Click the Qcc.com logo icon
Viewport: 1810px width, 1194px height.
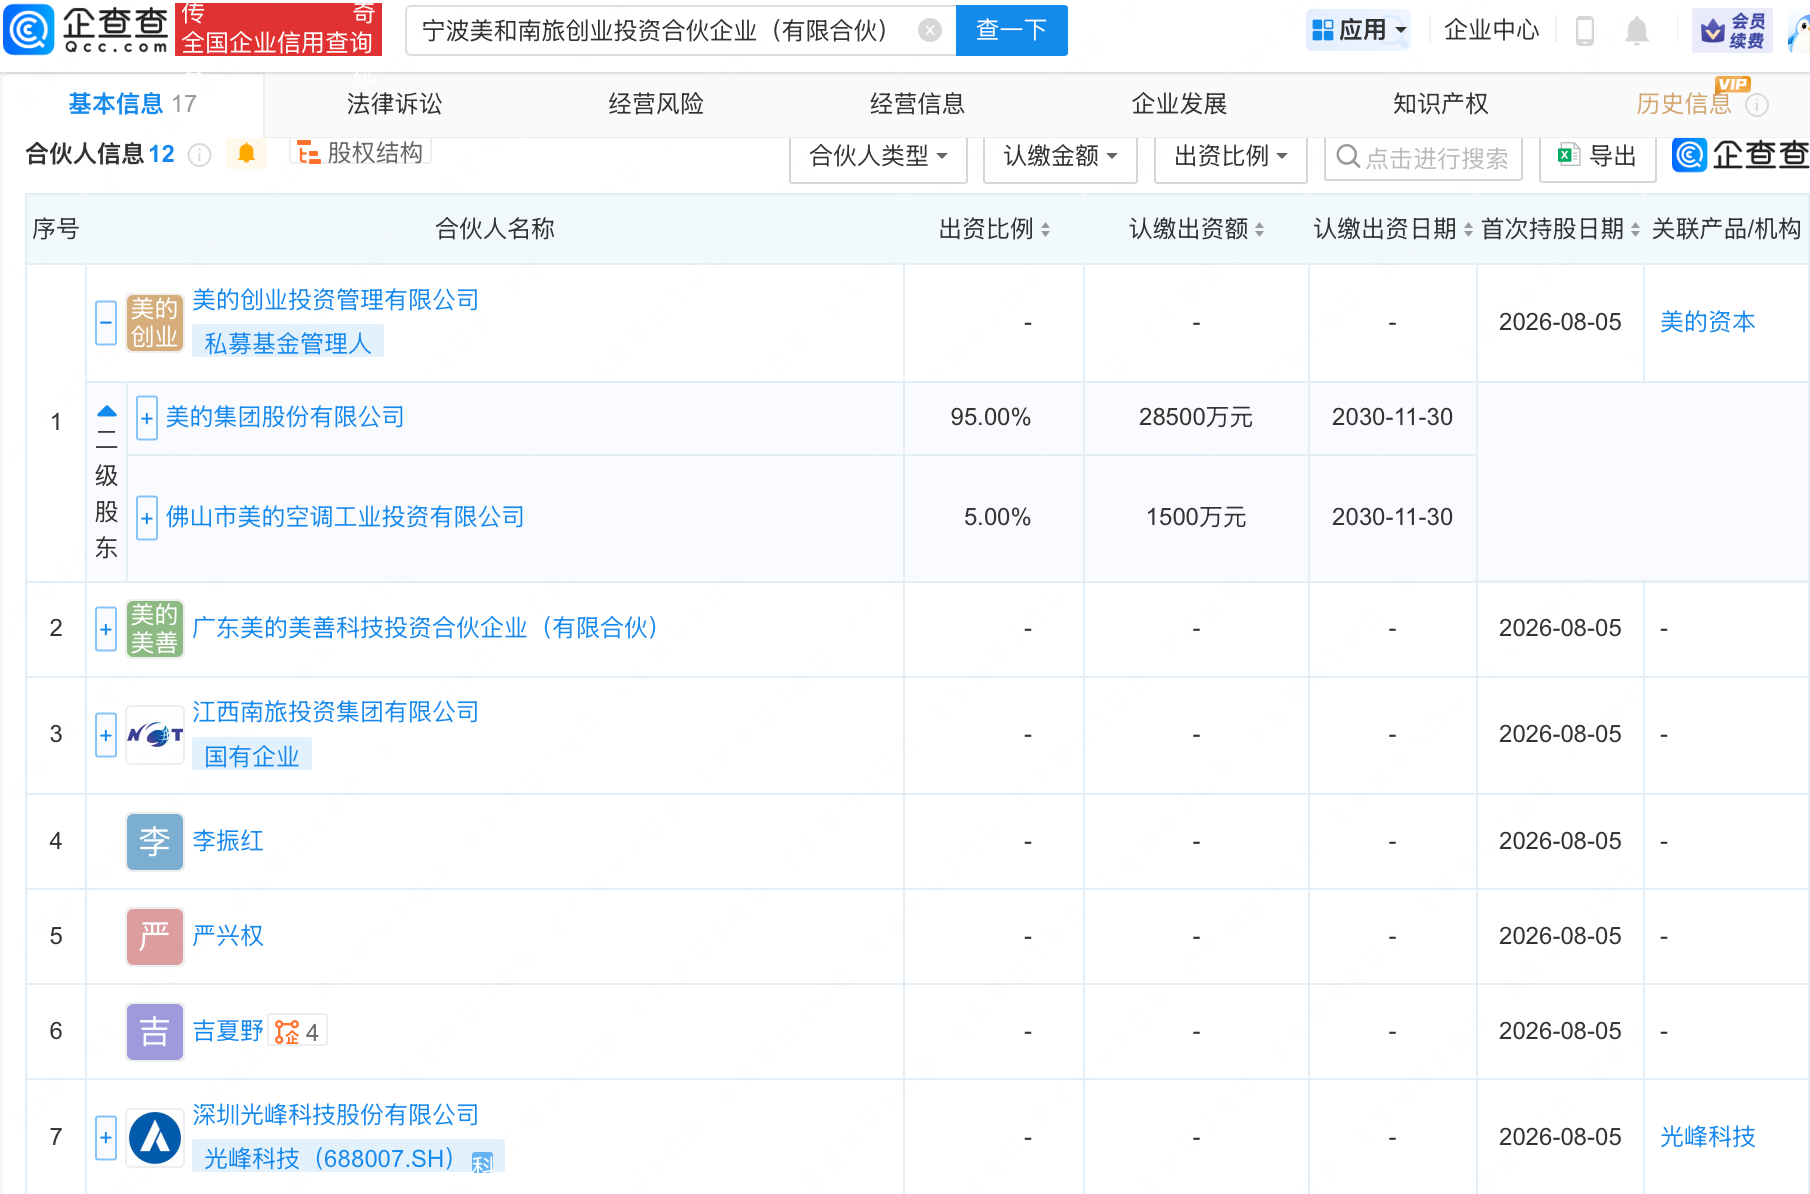(28, 29)
